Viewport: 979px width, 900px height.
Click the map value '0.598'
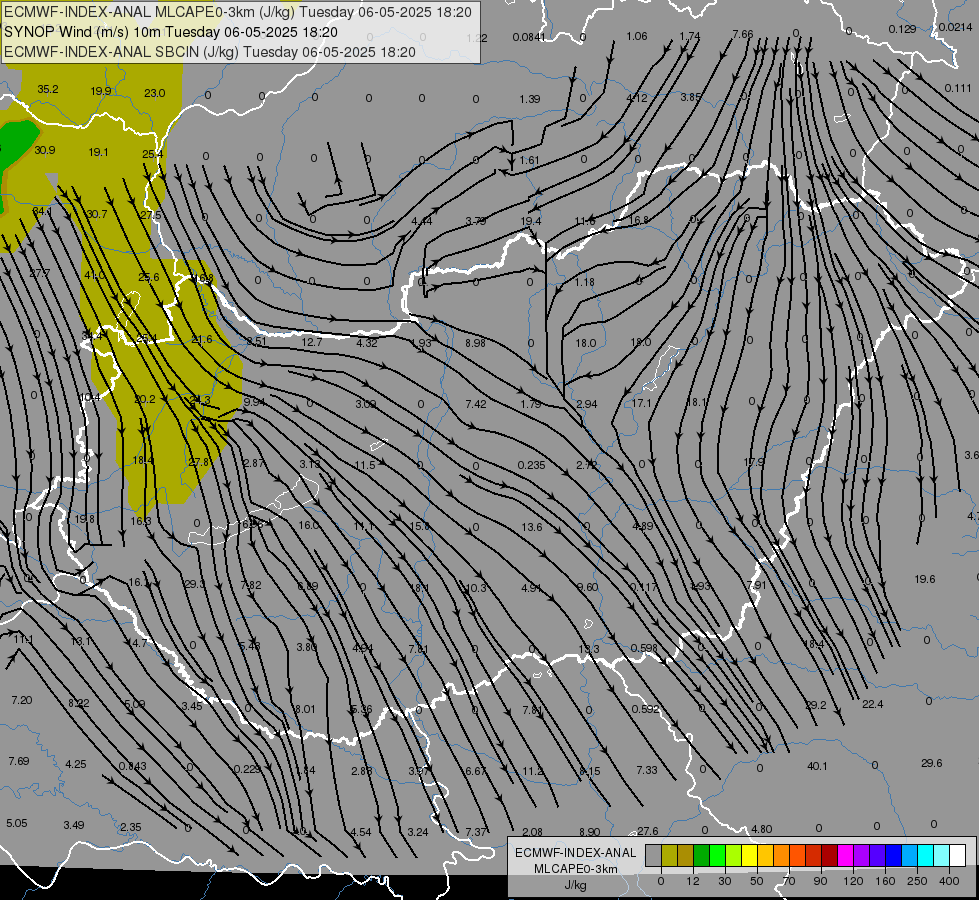point(644,648)
